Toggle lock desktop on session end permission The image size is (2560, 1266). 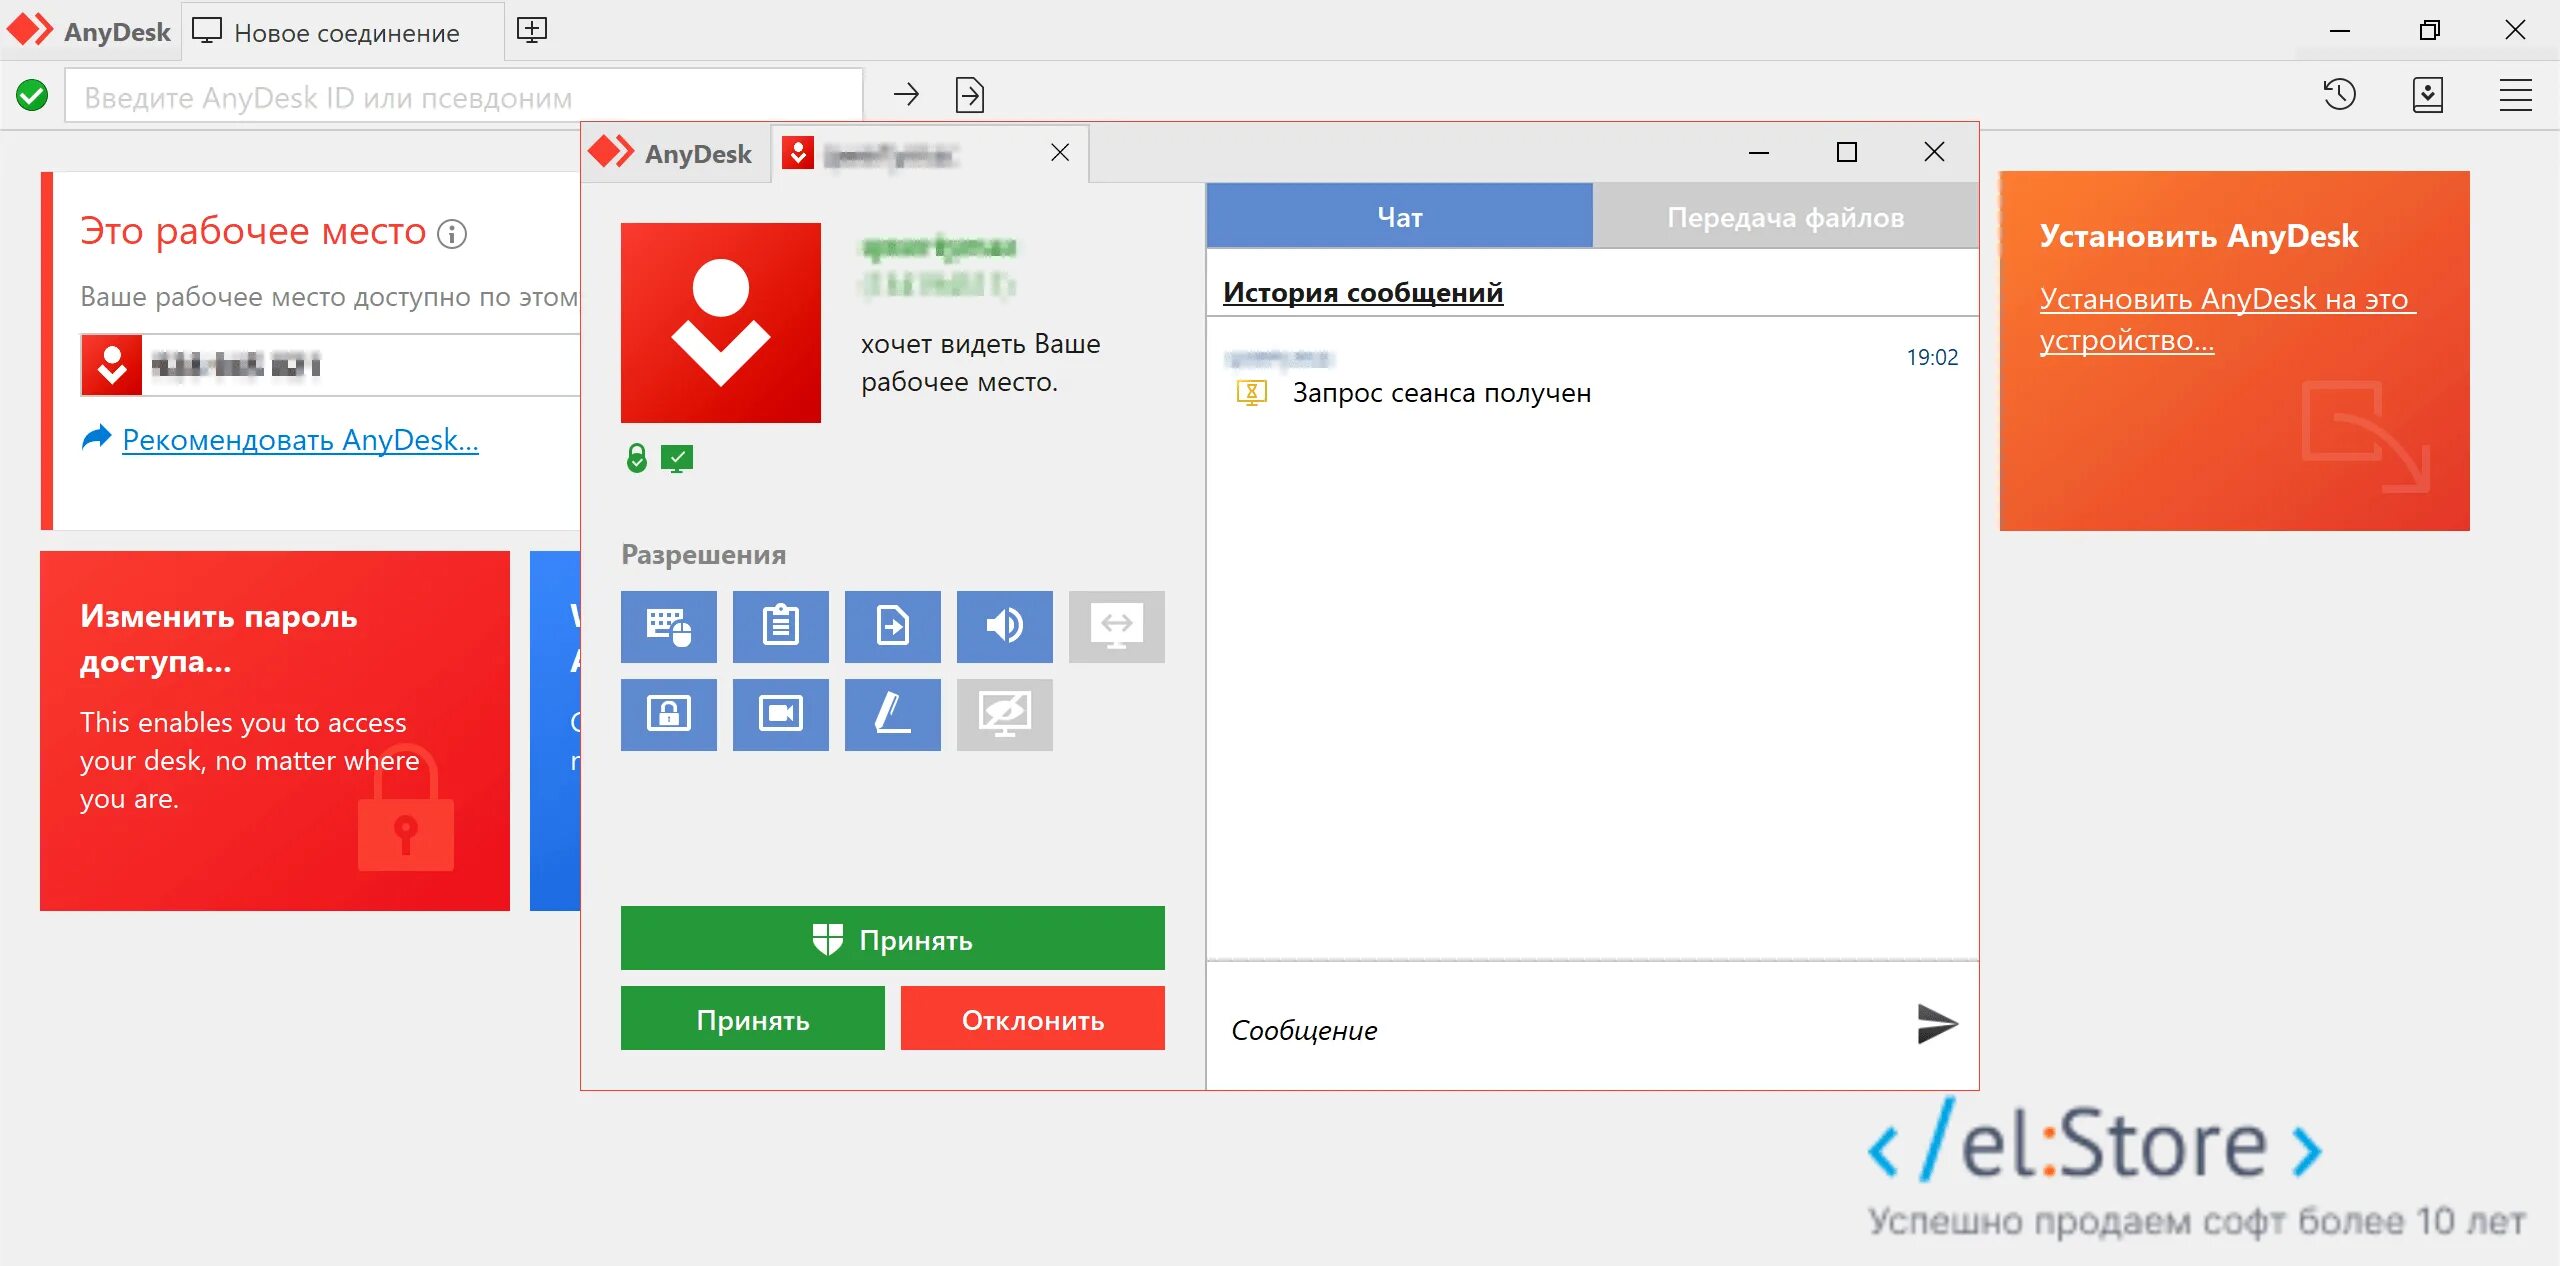(x=668, y=714)
